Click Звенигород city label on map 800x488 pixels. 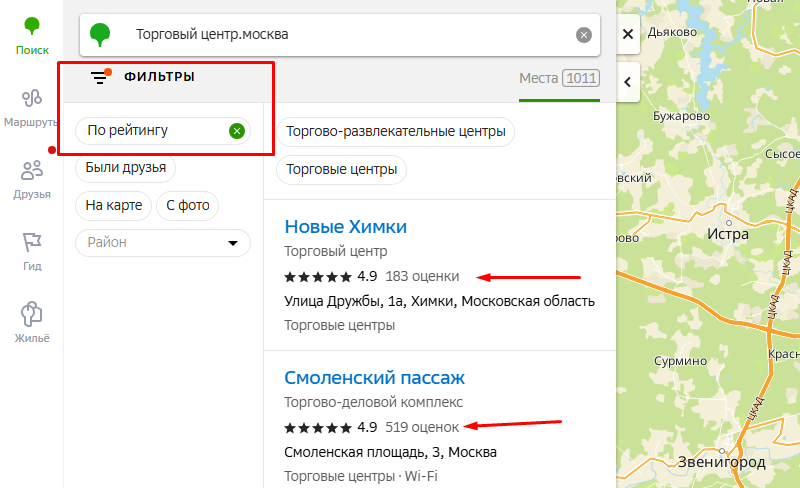[721, 462]
